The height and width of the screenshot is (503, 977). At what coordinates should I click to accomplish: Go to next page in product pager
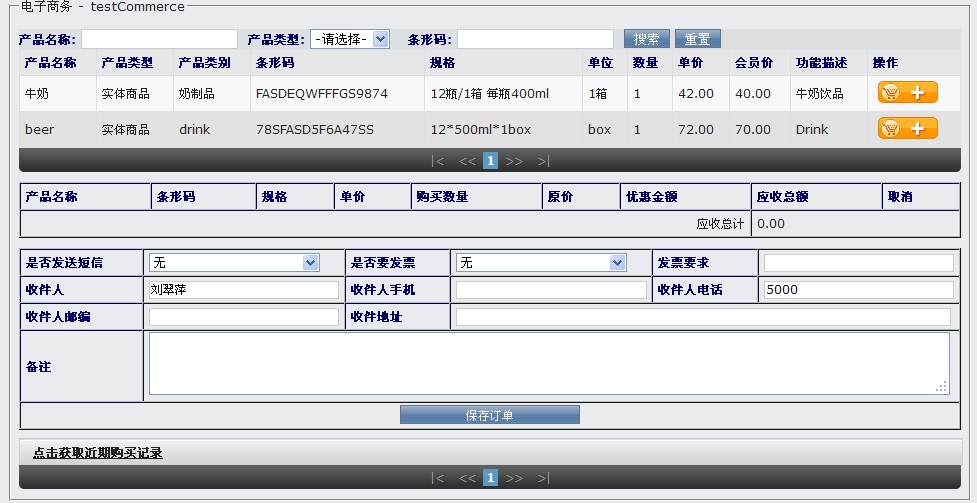[x=514, y=161]
